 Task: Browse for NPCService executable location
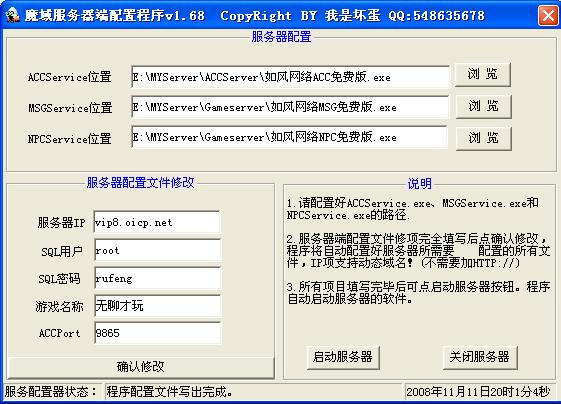click(483, 138)
